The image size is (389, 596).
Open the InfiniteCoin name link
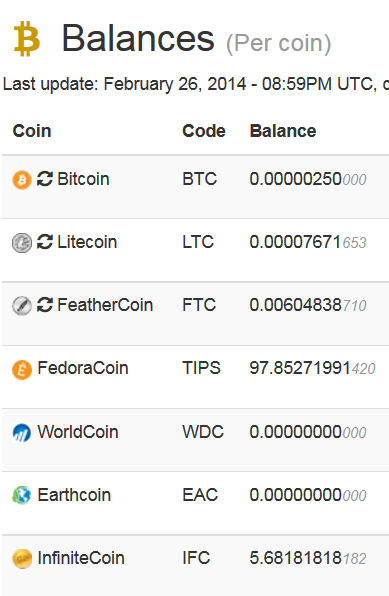81,558
